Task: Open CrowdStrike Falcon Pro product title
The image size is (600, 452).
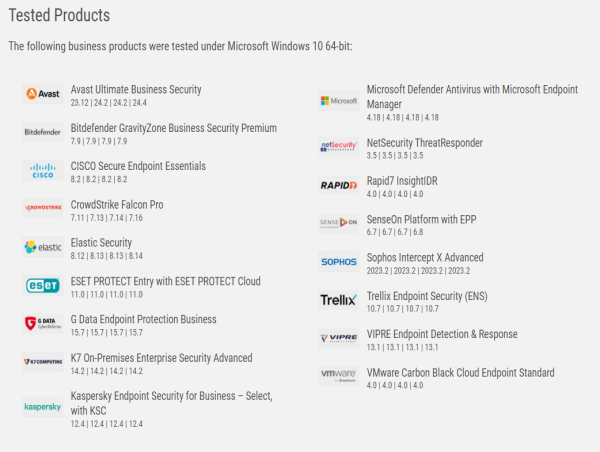Action: (x=117, y=205)
